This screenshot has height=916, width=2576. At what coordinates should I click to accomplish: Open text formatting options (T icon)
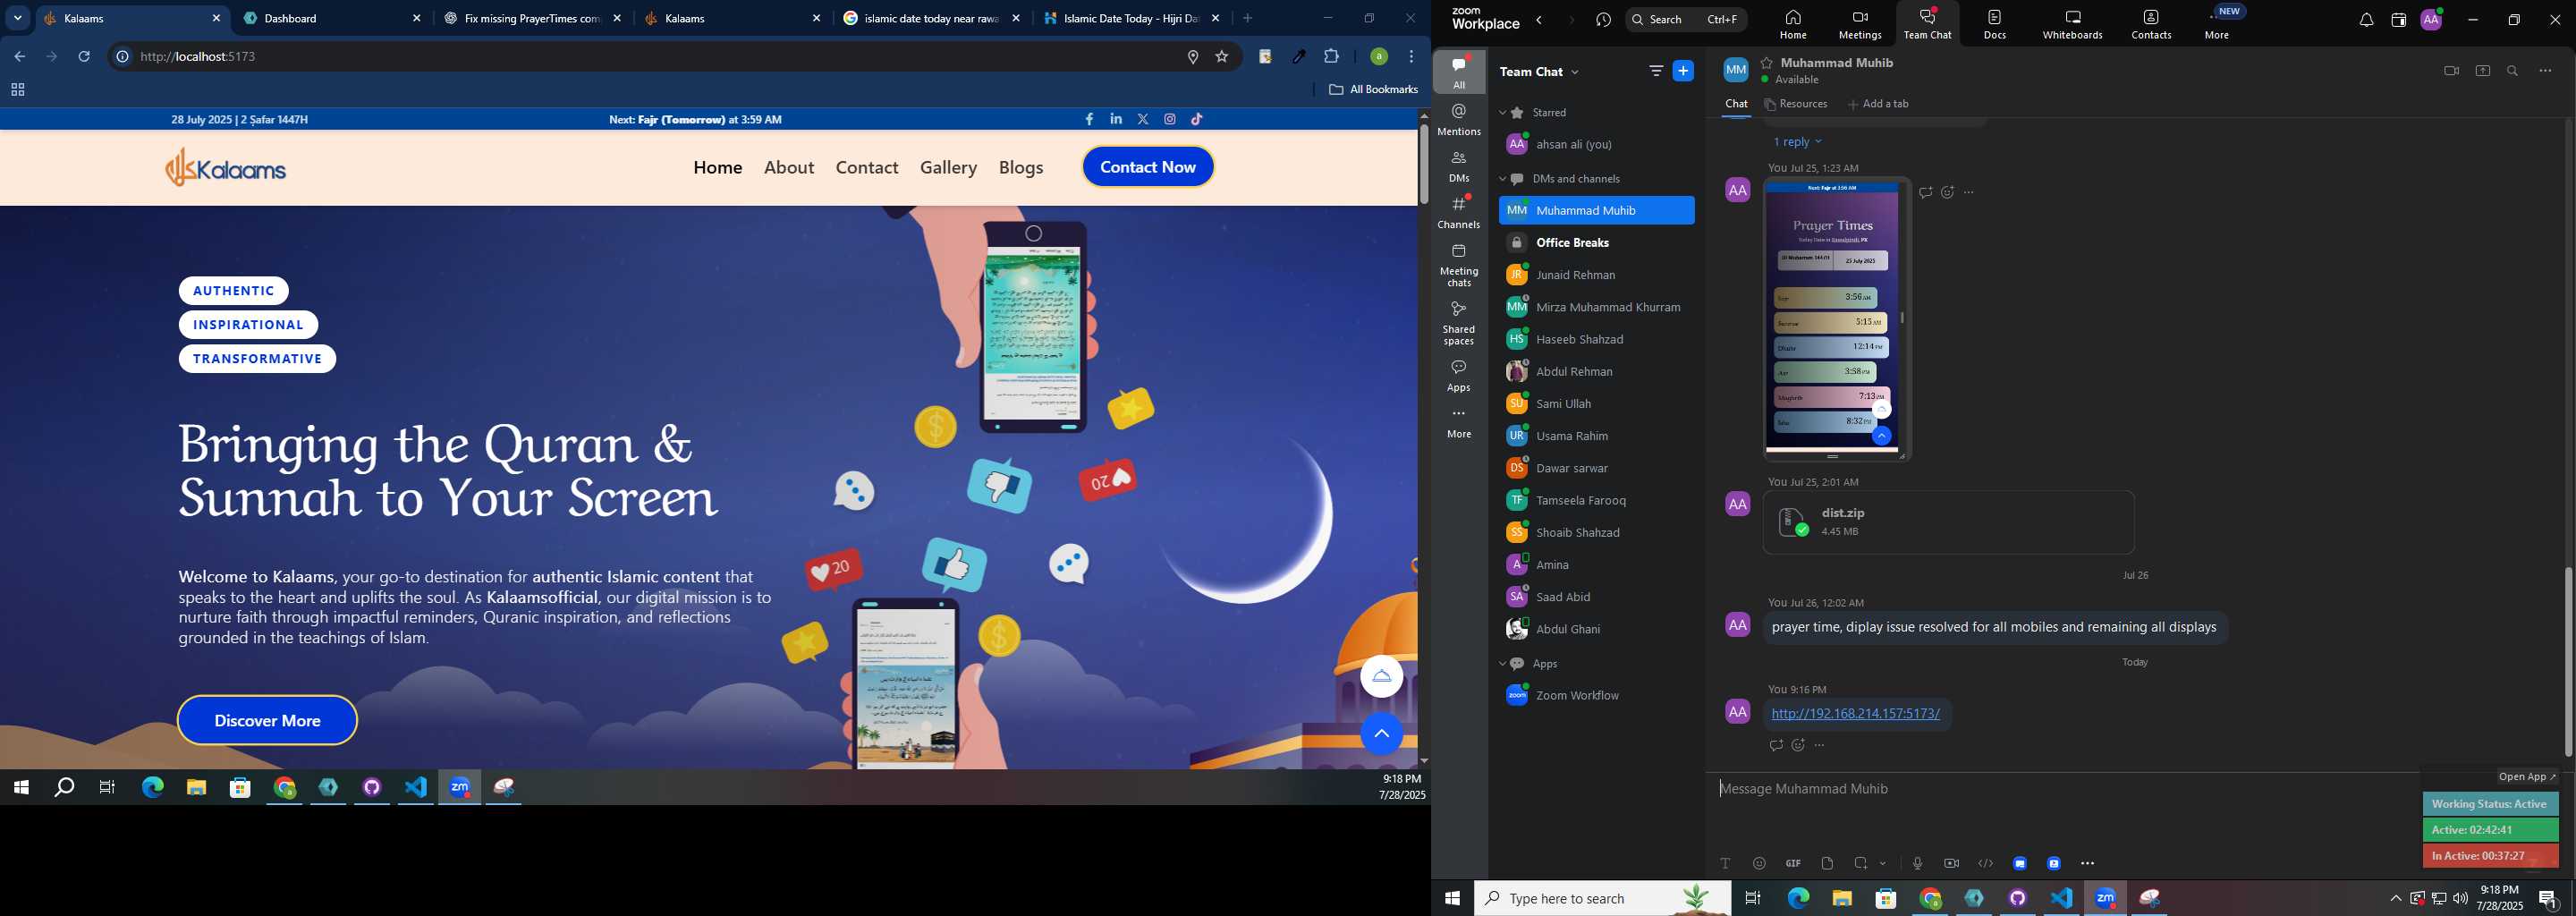coord(1725,863)
